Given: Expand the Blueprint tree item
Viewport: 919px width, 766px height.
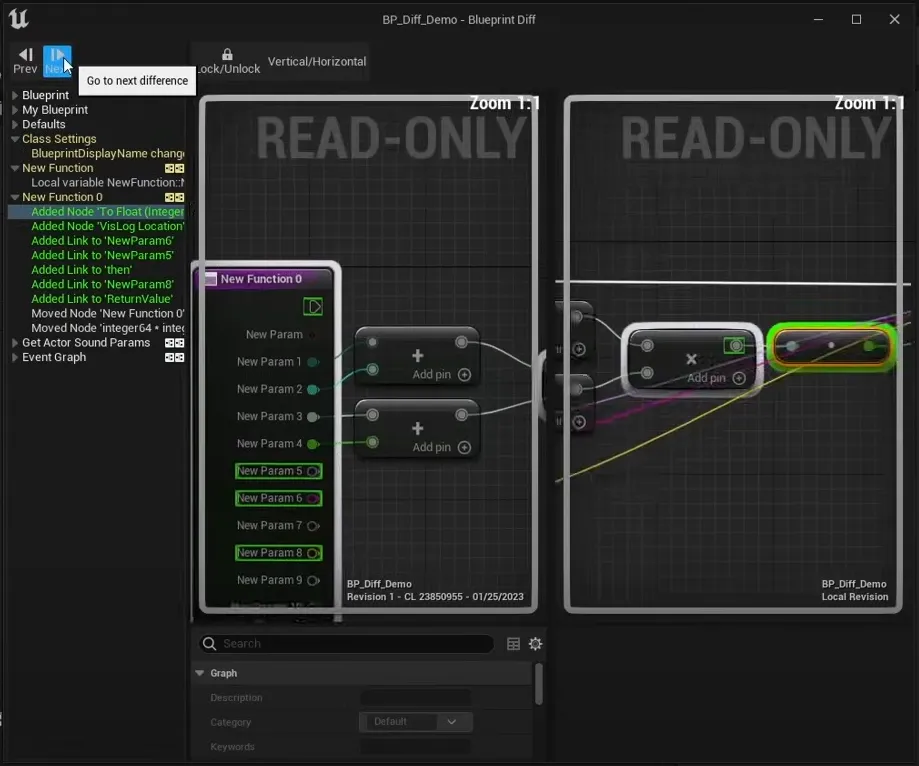Looking at the screenshot, I should (x=15, y=95).
